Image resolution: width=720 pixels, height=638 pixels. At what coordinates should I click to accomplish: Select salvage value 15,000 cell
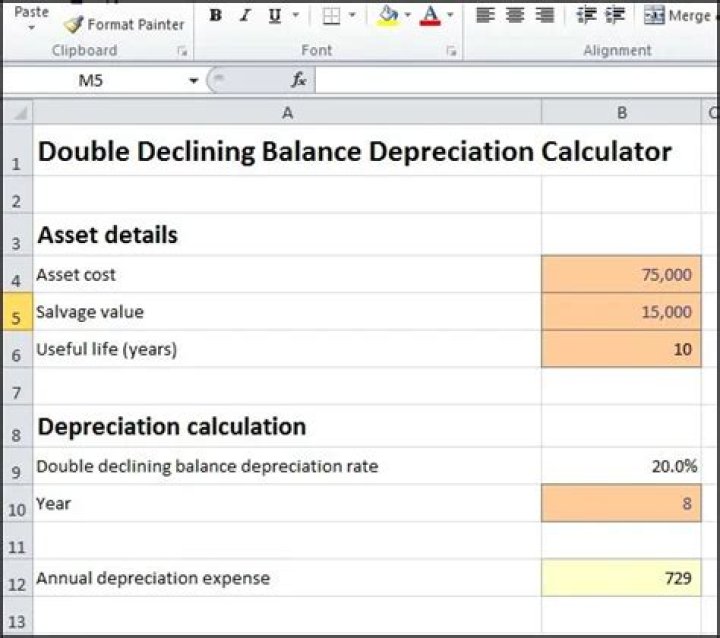pyautogui.click(x=622, y=312)
